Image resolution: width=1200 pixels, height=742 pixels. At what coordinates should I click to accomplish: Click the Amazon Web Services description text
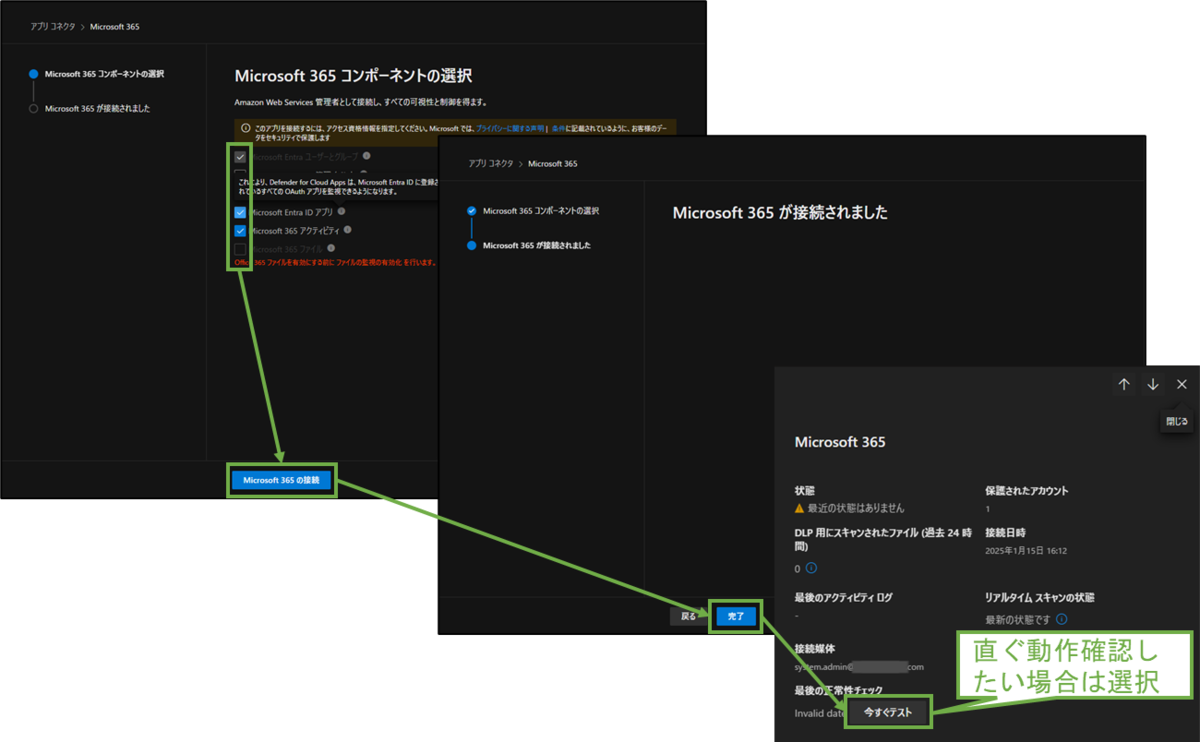point(360,103)
